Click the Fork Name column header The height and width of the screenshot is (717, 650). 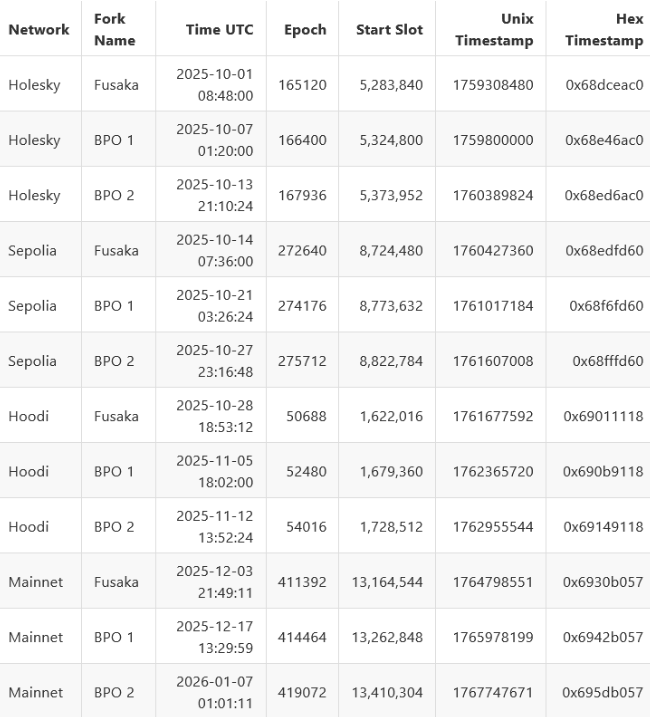115,29
